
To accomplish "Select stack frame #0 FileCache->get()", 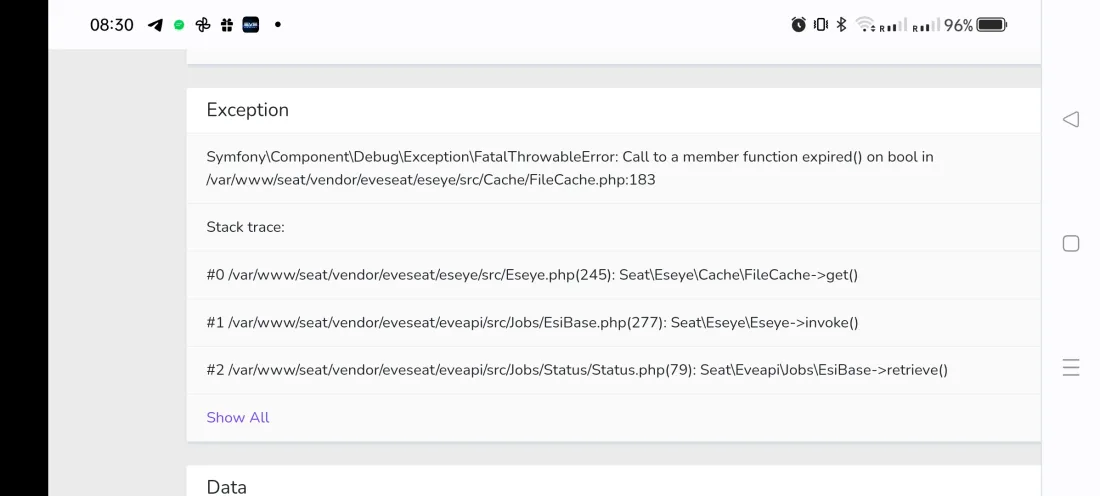I will [x=532, y=275].
